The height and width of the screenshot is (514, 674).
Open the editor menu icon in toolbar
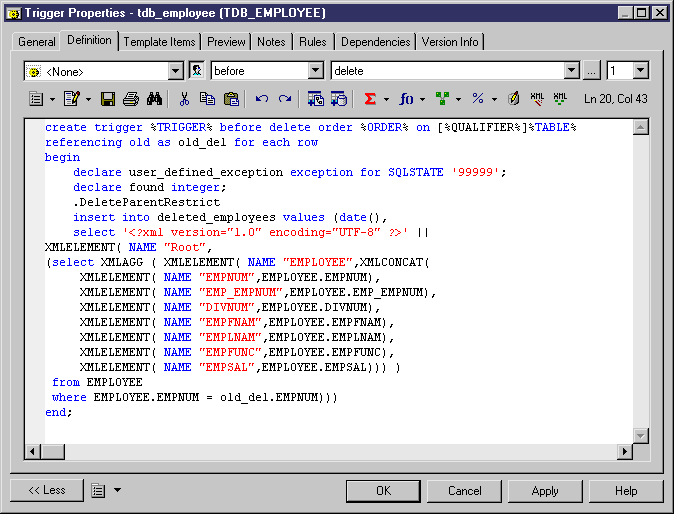point(36,99)
